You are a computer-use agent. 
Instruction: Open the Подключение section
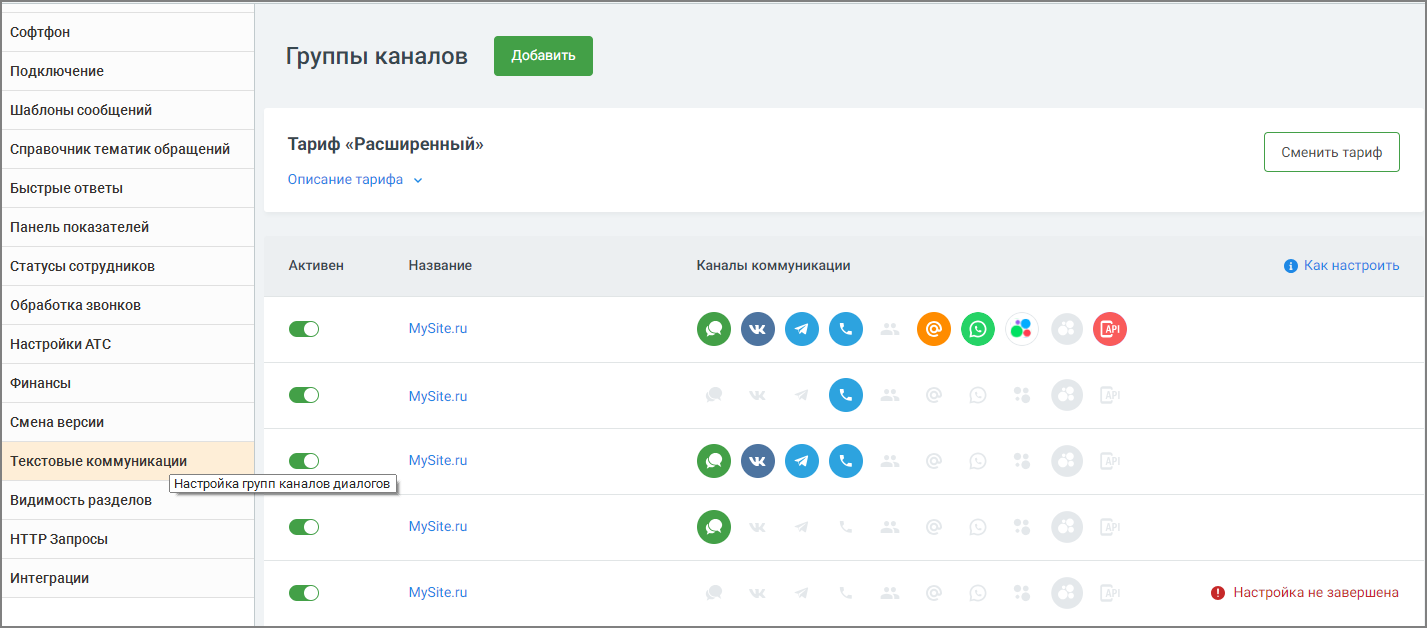click(127, 71)
